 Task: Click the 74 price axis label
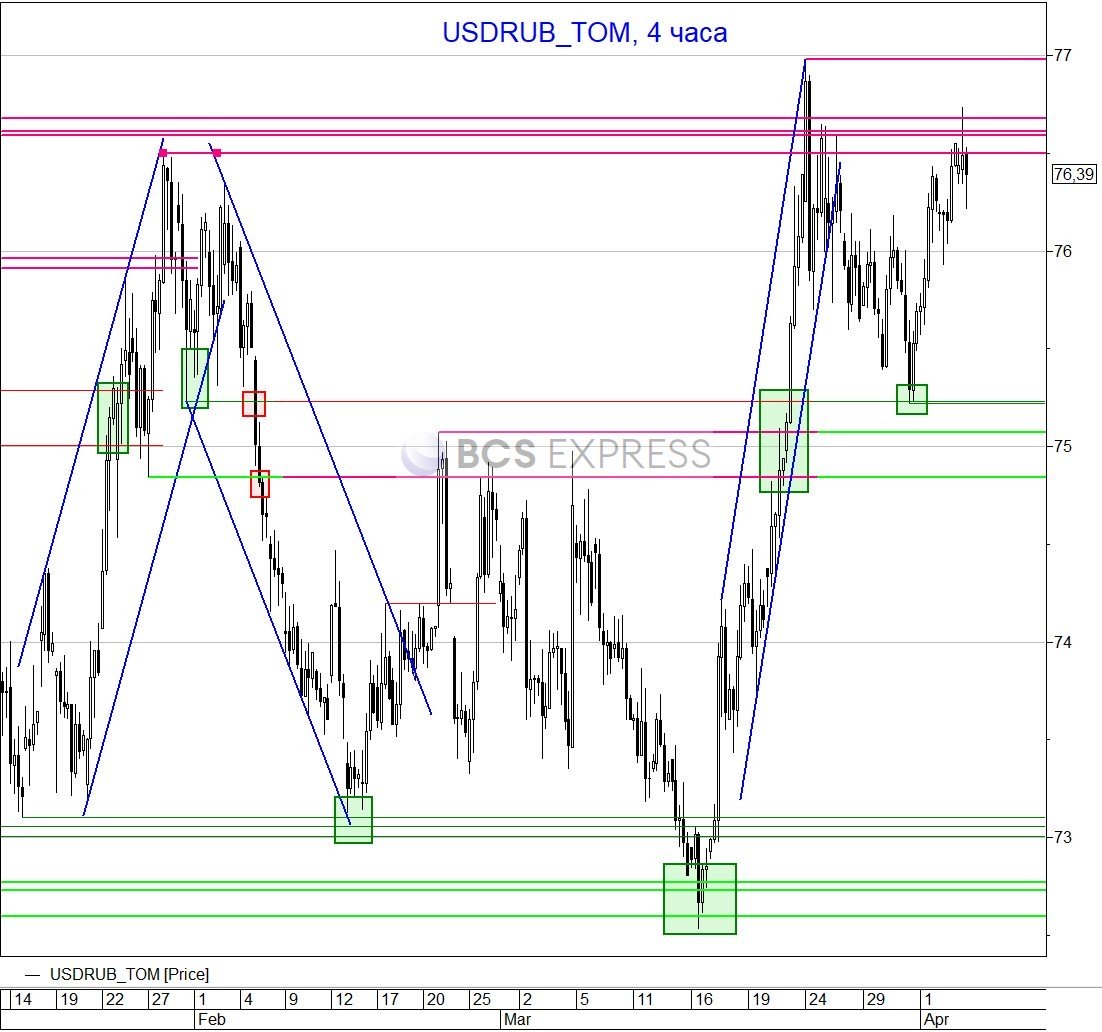1062,642
